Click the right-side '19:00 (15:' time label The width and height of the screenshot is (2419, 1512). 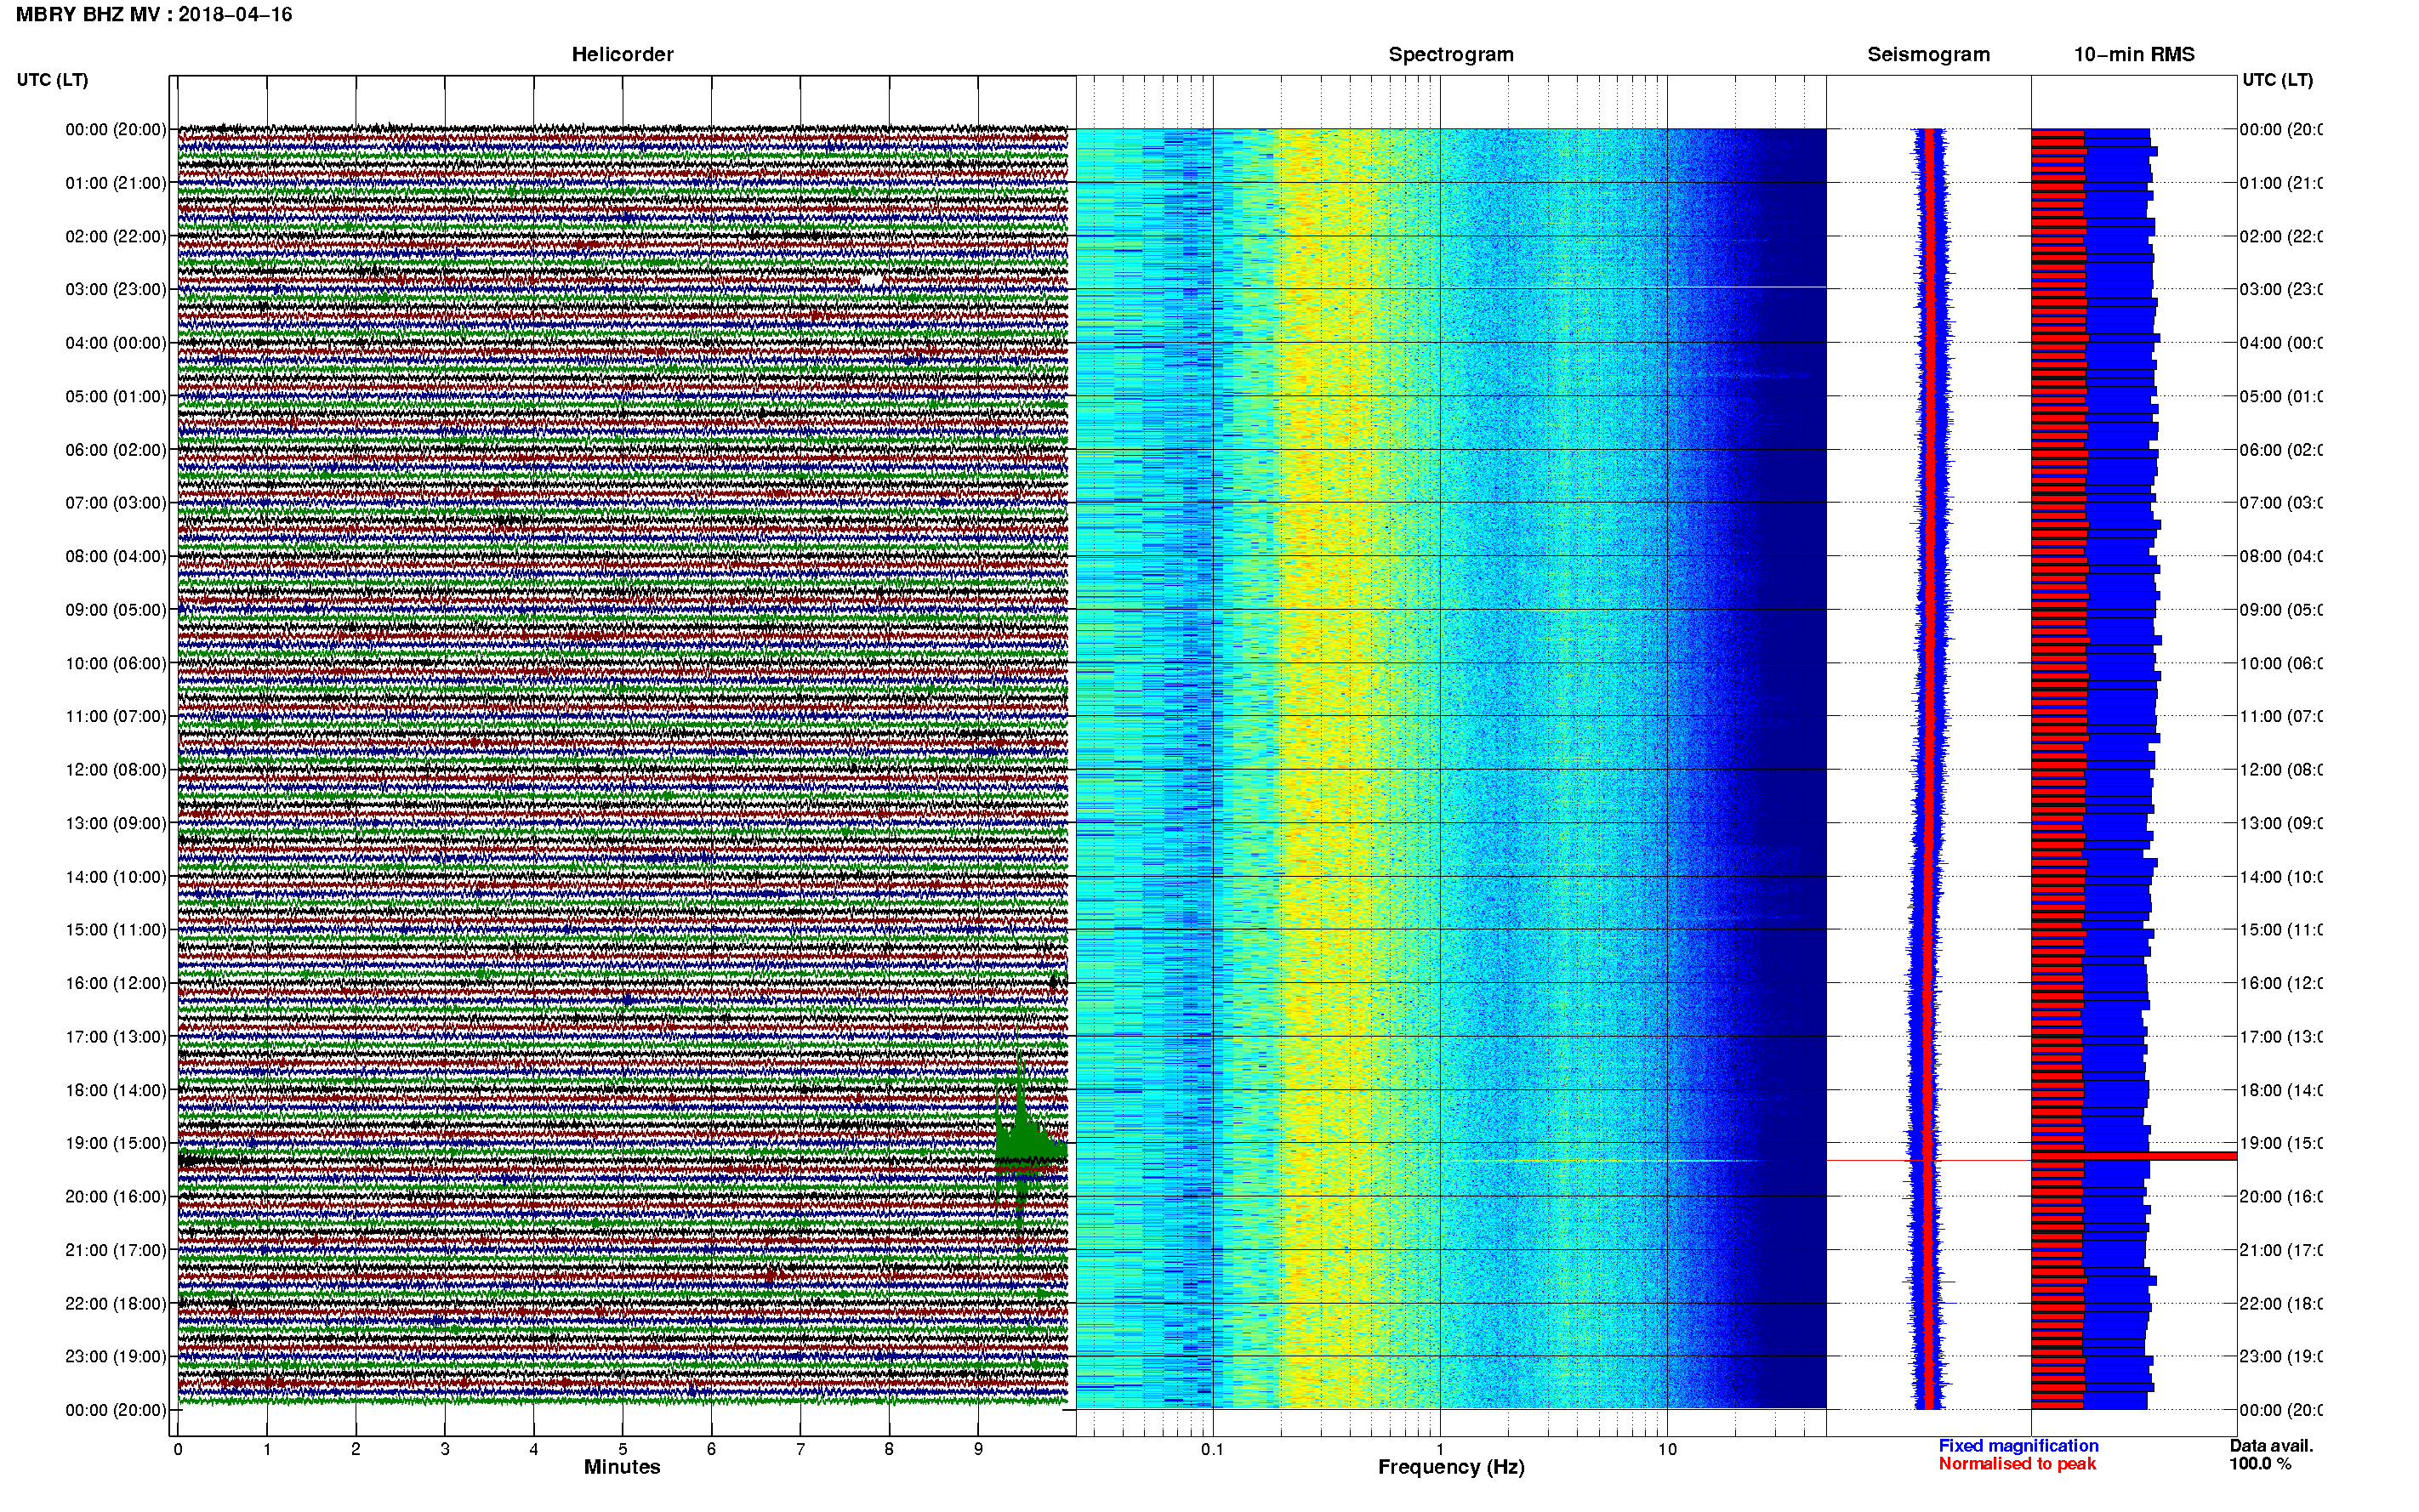pyautogui.click(x=2281, y=1143)
